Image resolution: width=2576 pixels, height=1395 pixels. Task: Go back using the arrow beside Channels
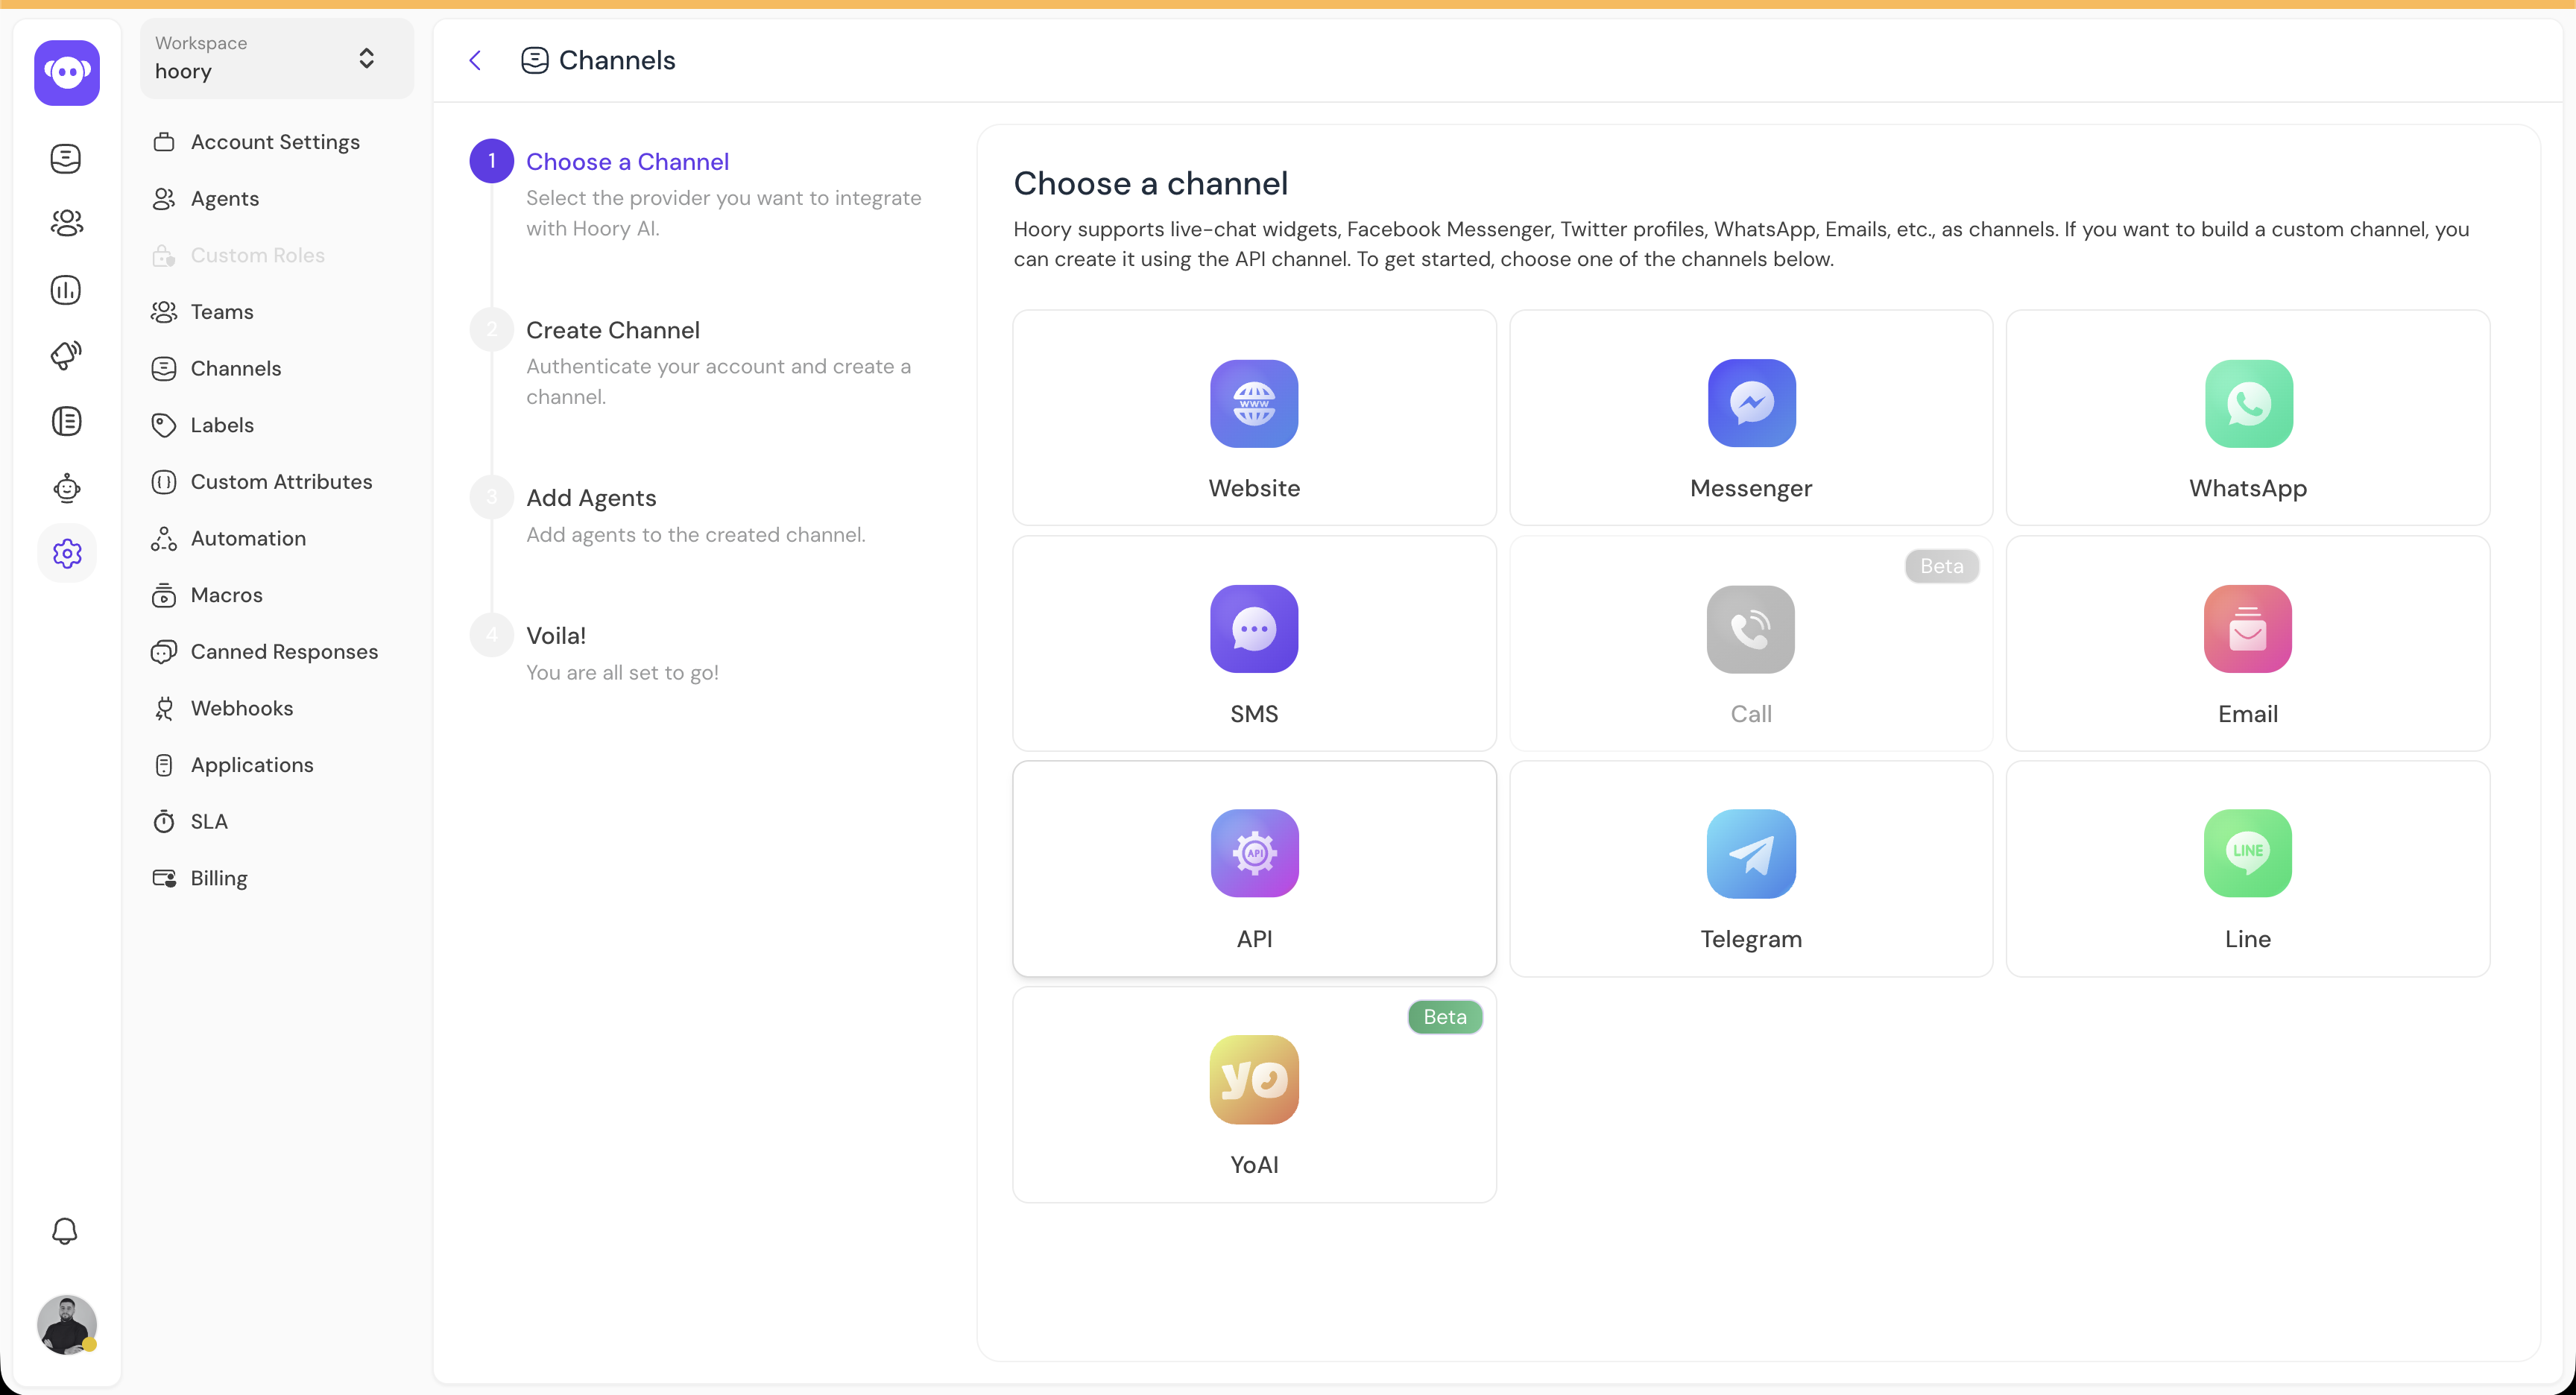(x=475, y=61)
